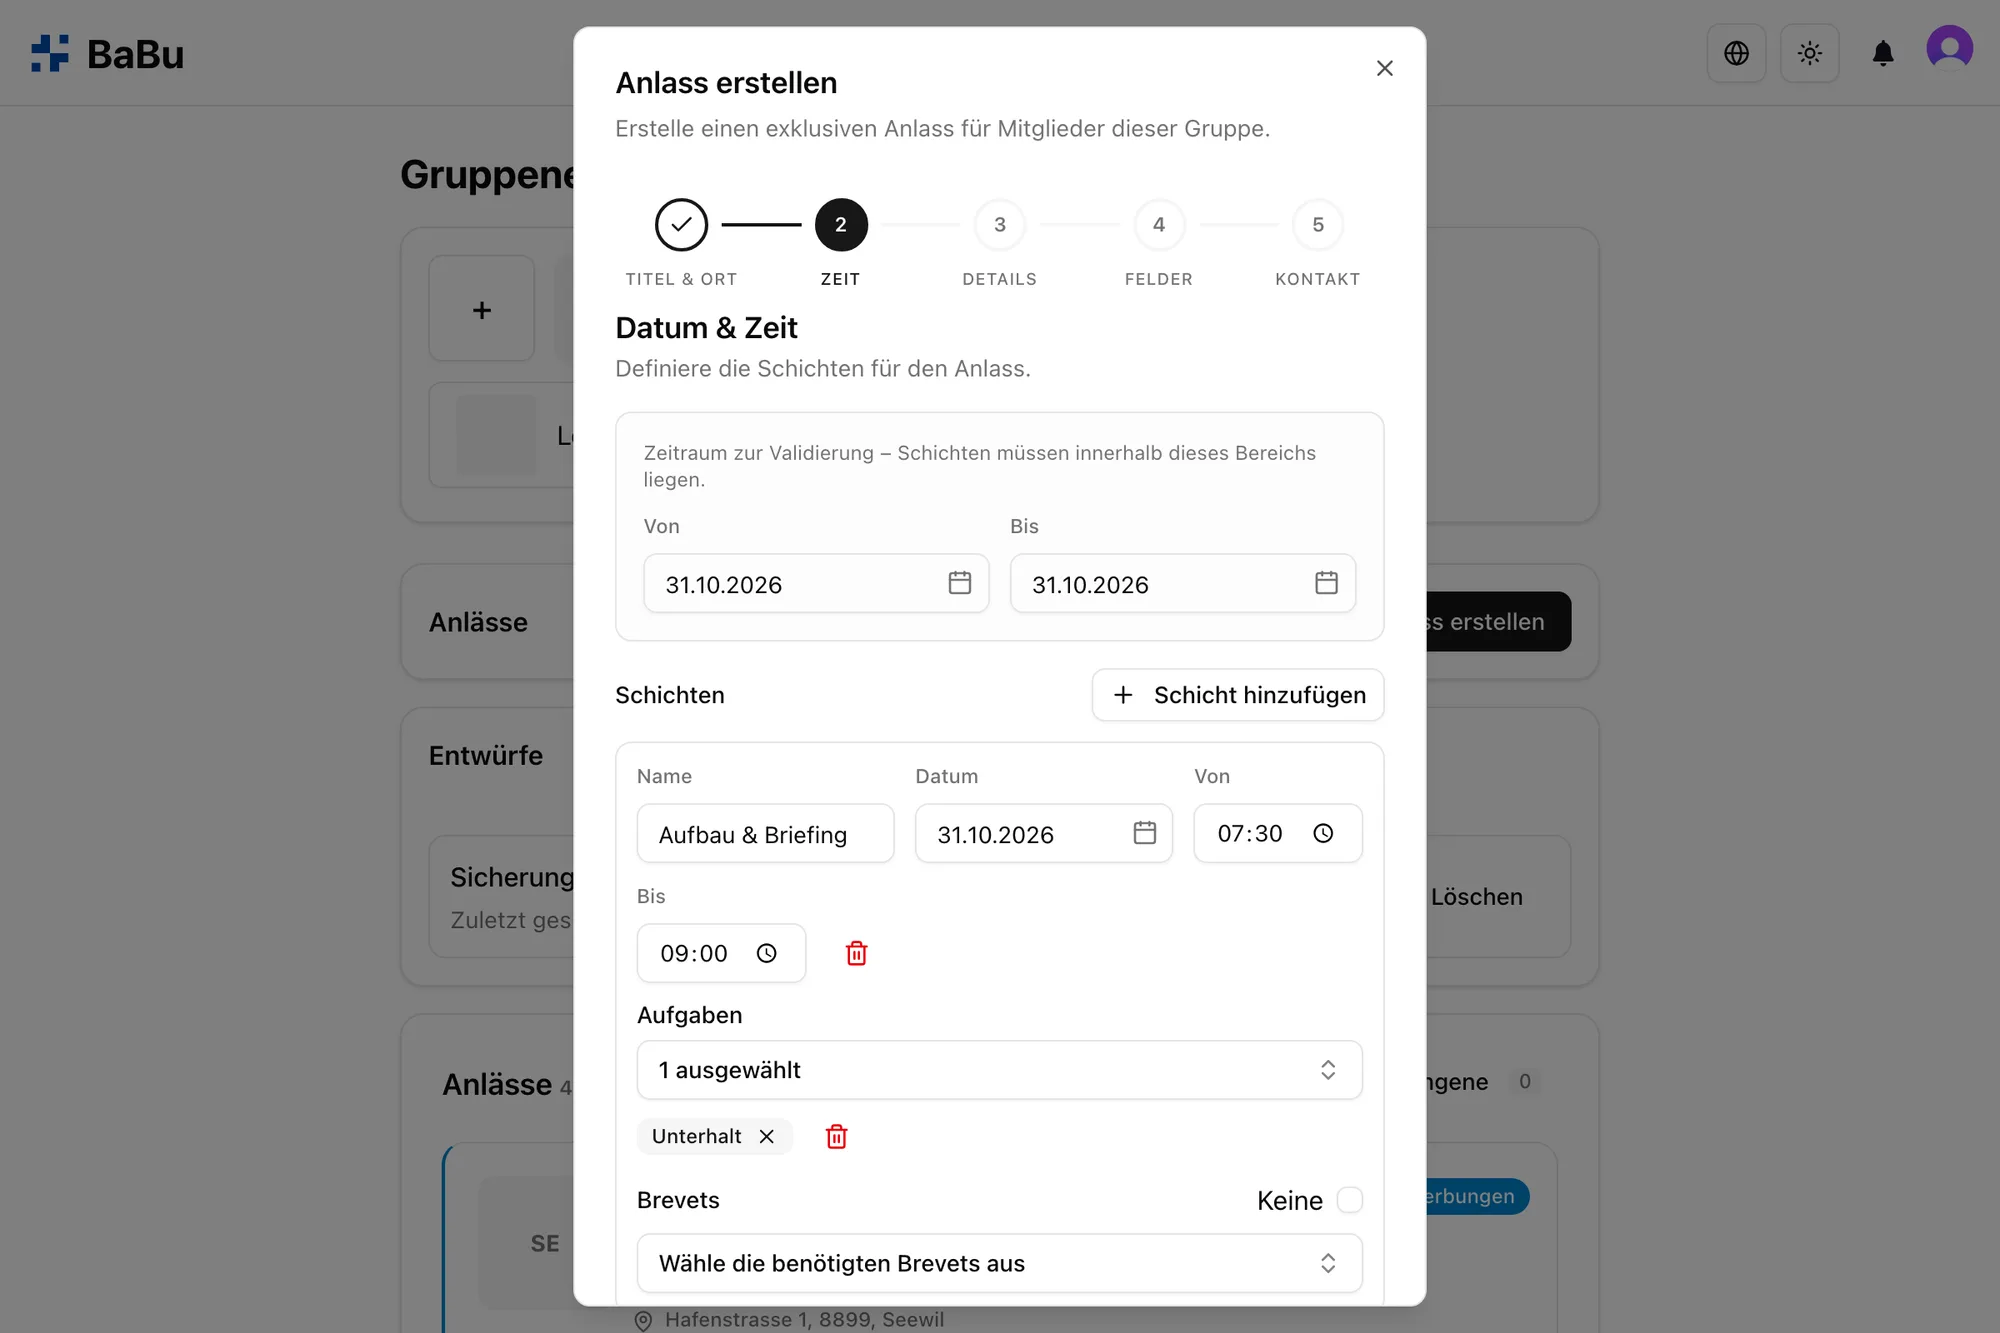Click the address 'Hafenstrasse 1, 8899, Seewil'
This screenshot has width=2000, height=1333.
pyautogui.click(x=804, y=1319)
